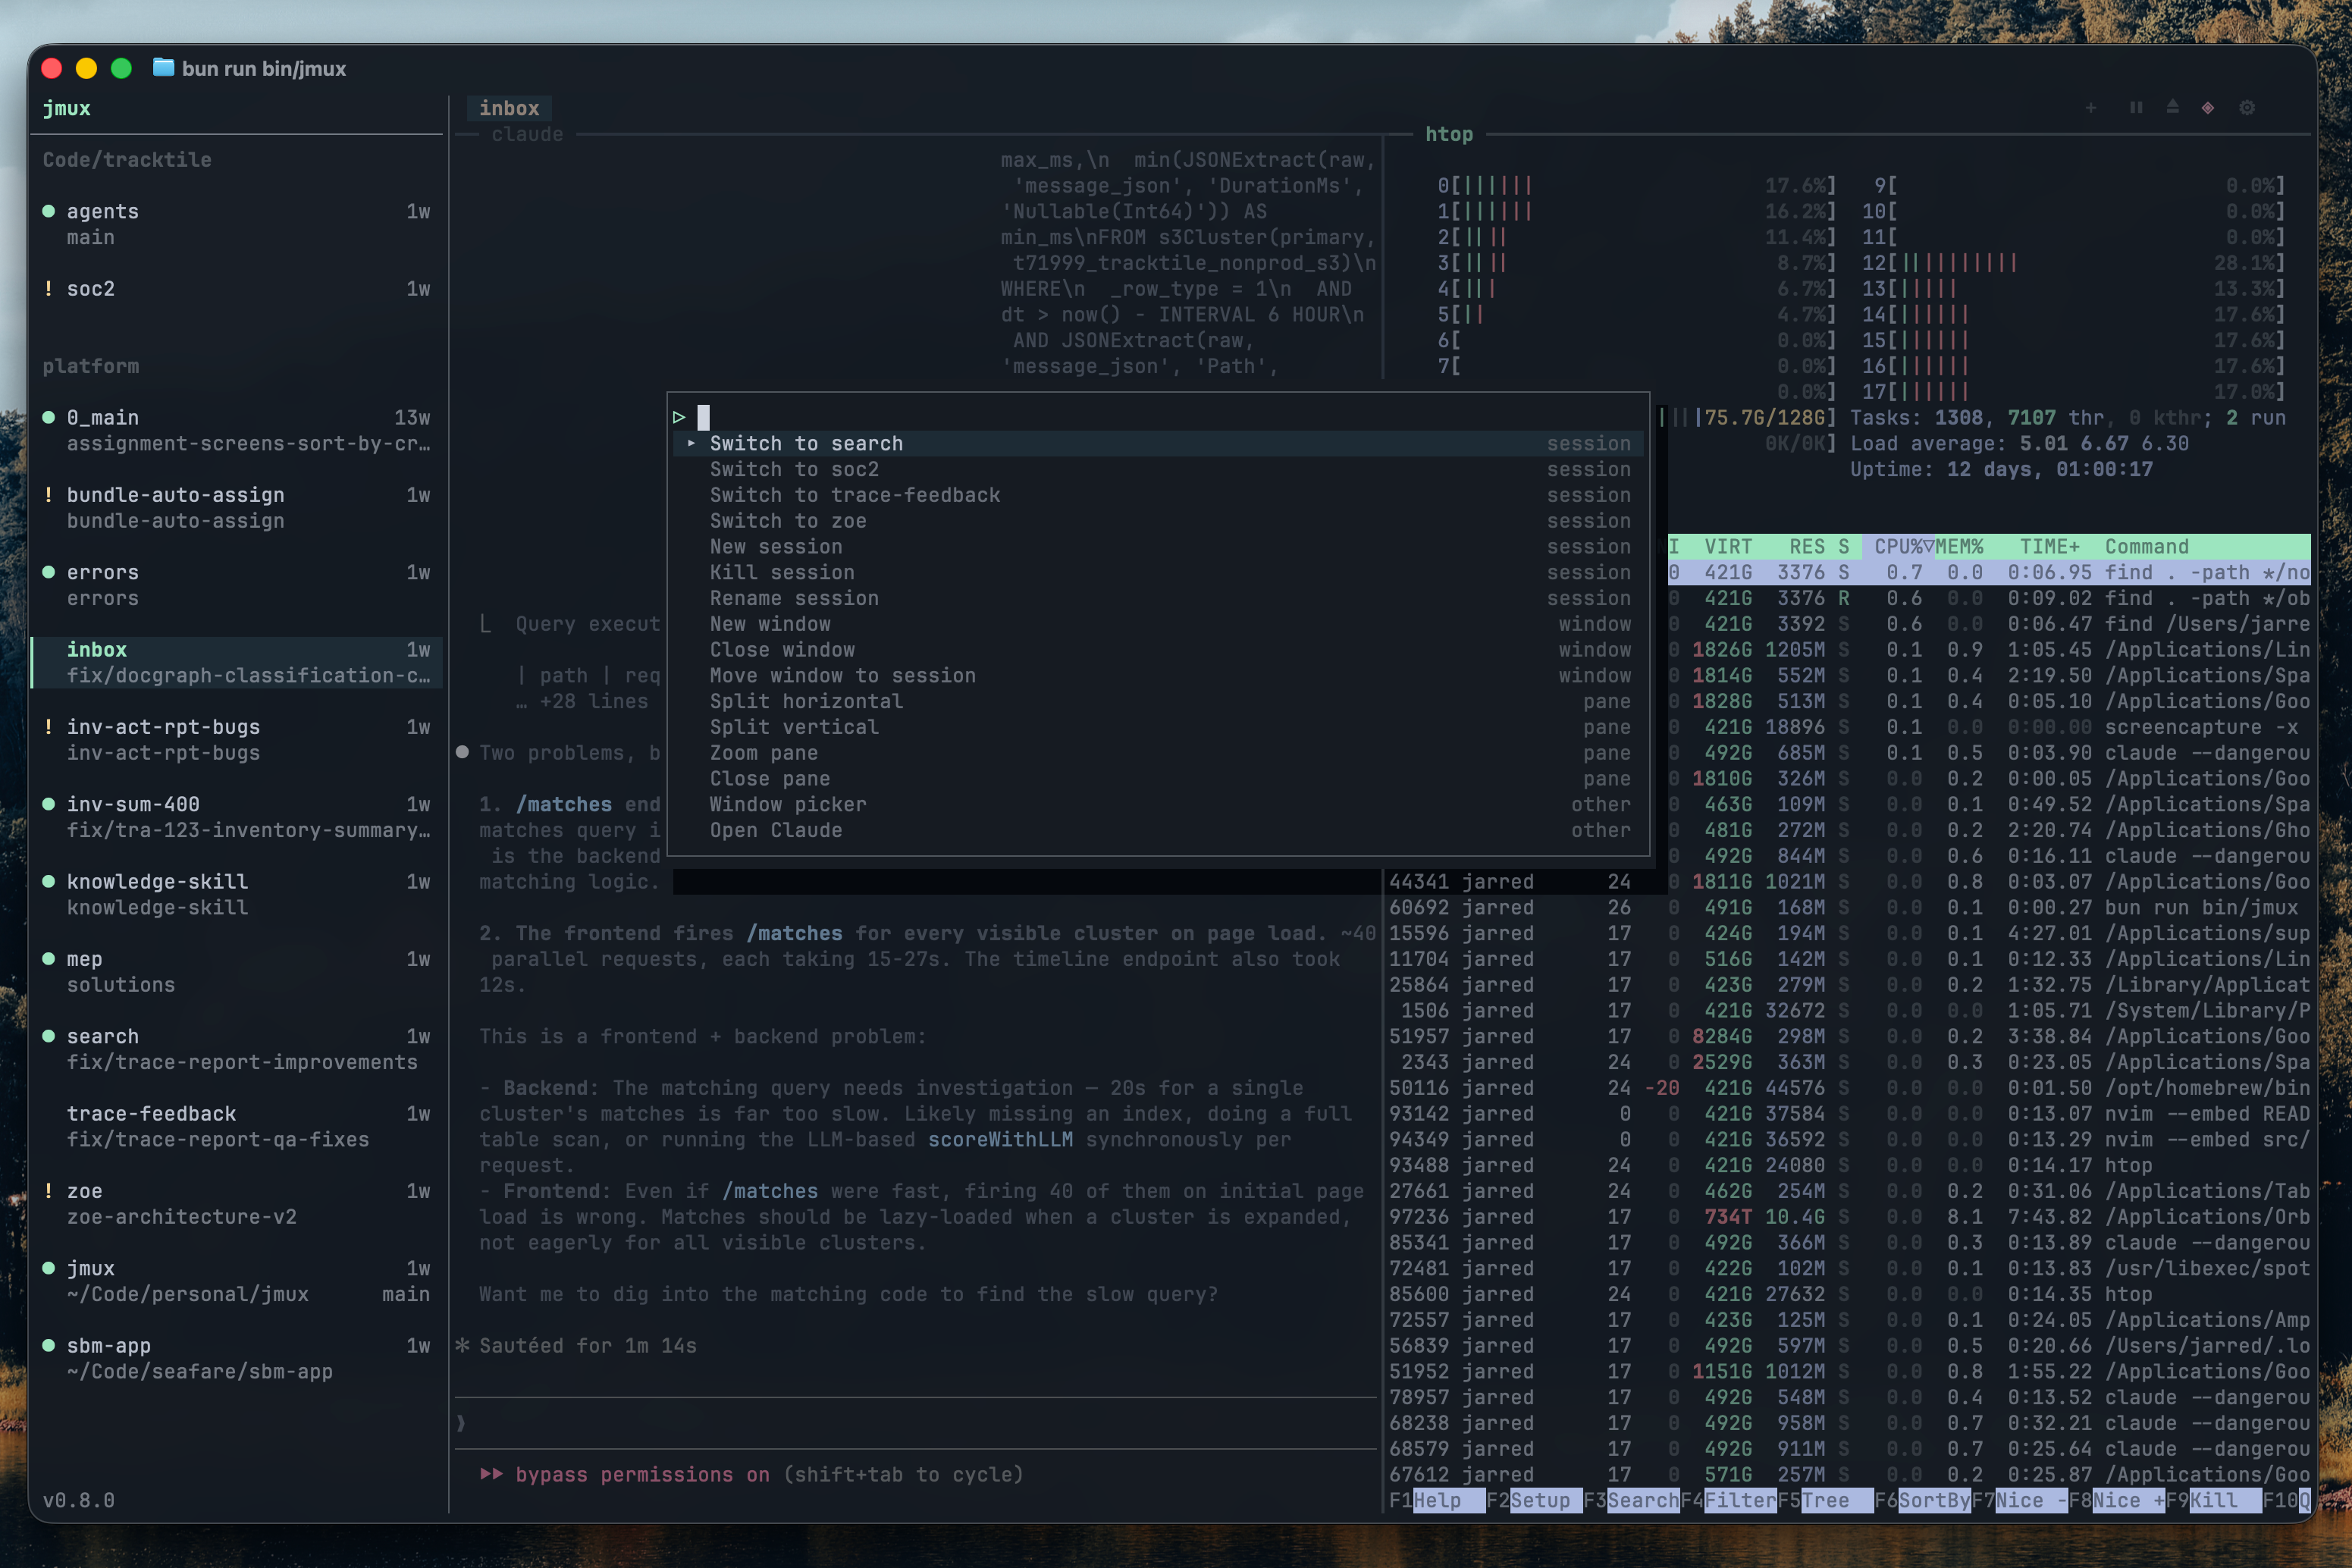
Task: Click the disclosure triangle beside Switch to search
Action: point(690,443)
